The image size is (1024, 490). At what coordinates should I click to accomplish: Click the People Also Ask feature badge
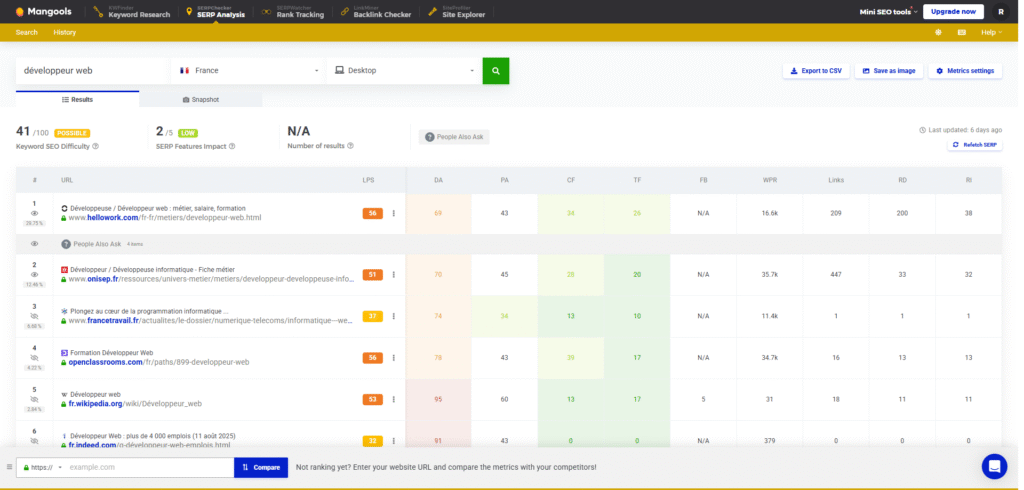pos(454,137)
